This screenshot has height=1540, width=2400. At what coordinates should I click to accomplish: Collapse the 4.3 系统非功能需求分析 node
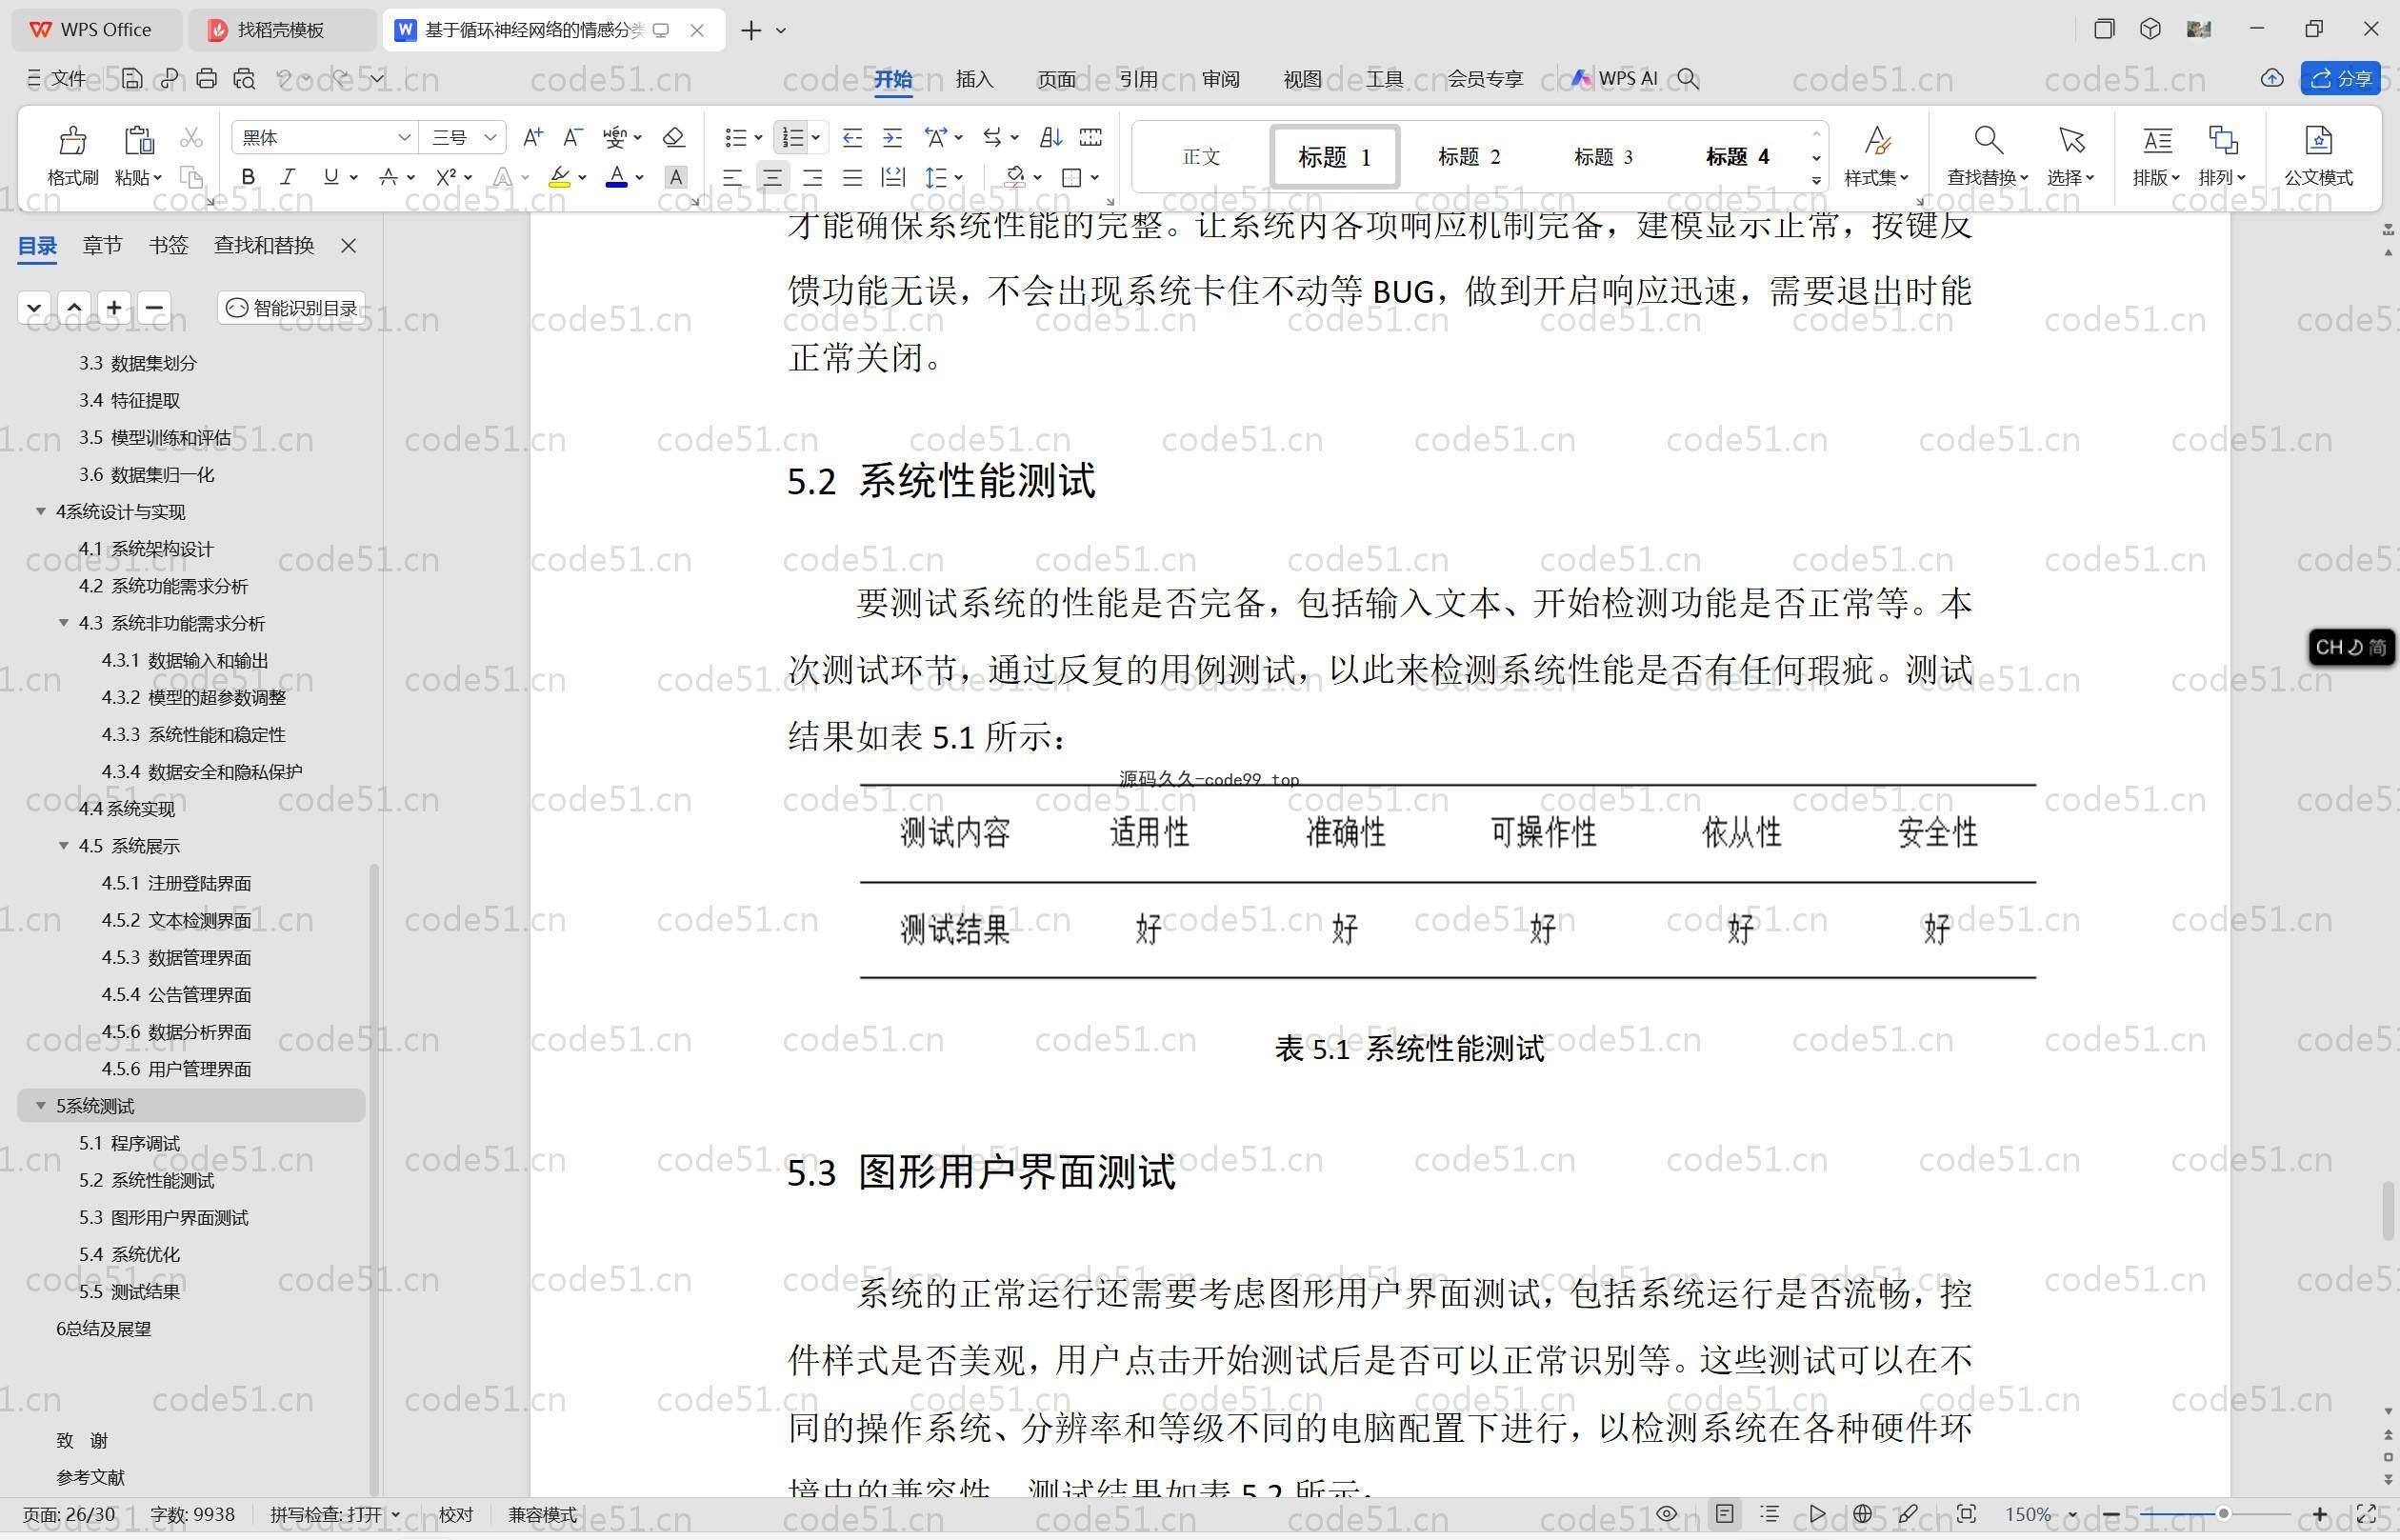pos(63,623)
